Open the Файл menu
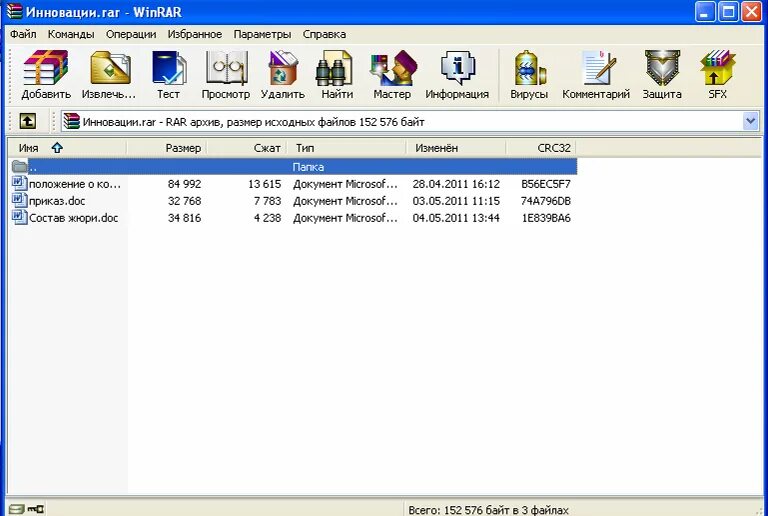 point(23,34)
